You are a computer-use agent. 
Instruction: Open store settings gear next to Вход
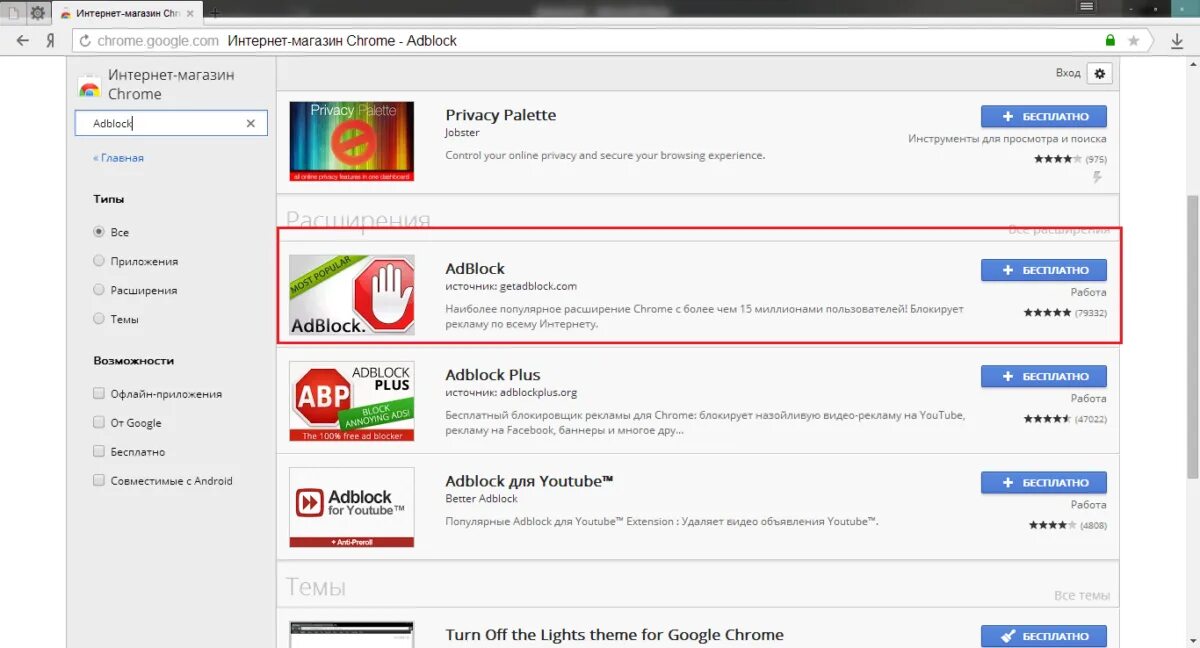[x=1100, y=73]
